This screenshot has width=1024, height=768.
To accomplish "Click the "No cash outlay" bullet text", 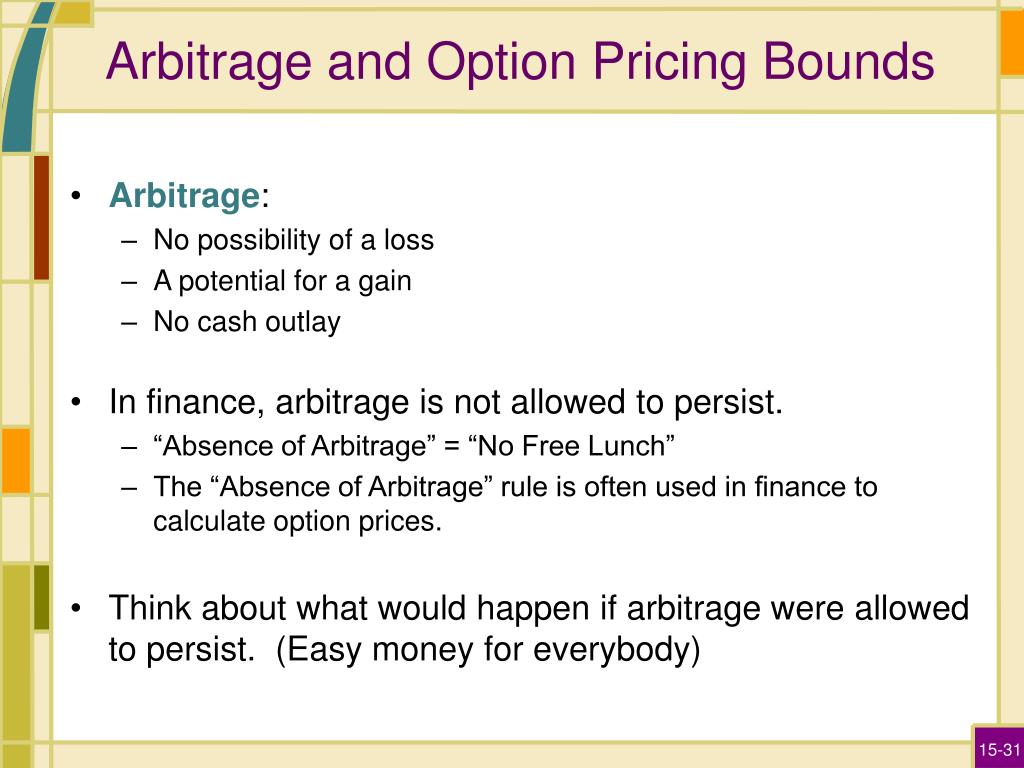I will pyautogui.click(x=247, y=322).
